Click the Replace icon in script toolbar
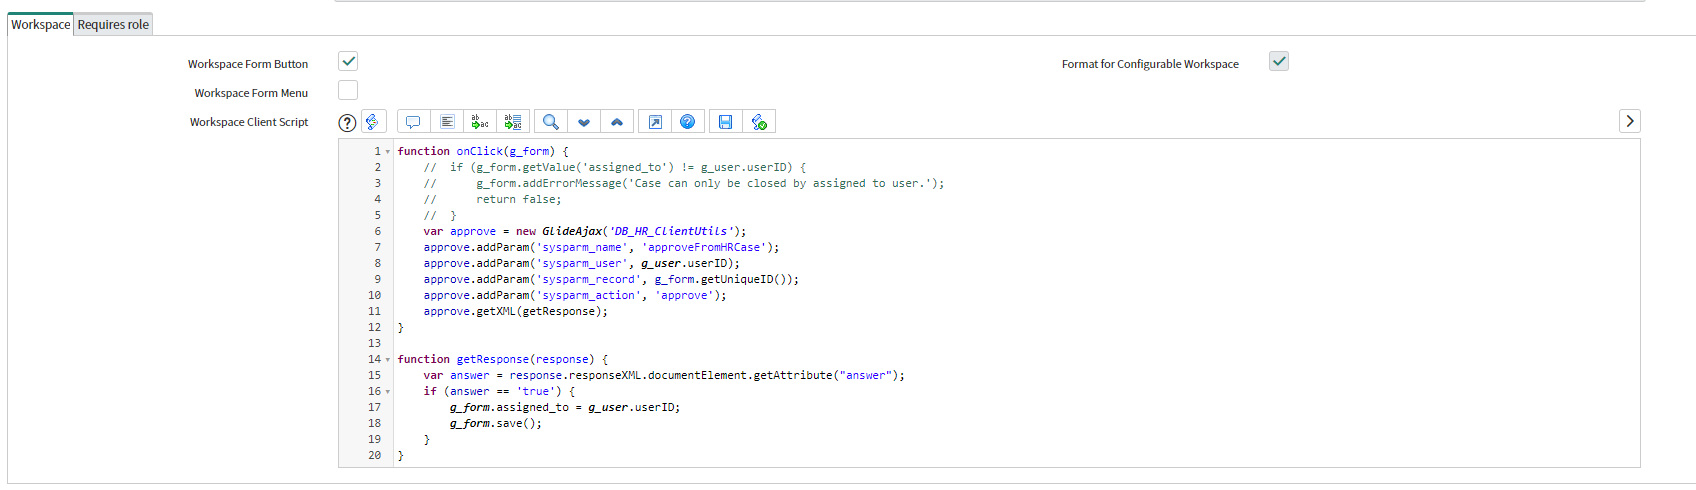 [x=480, y=122]
